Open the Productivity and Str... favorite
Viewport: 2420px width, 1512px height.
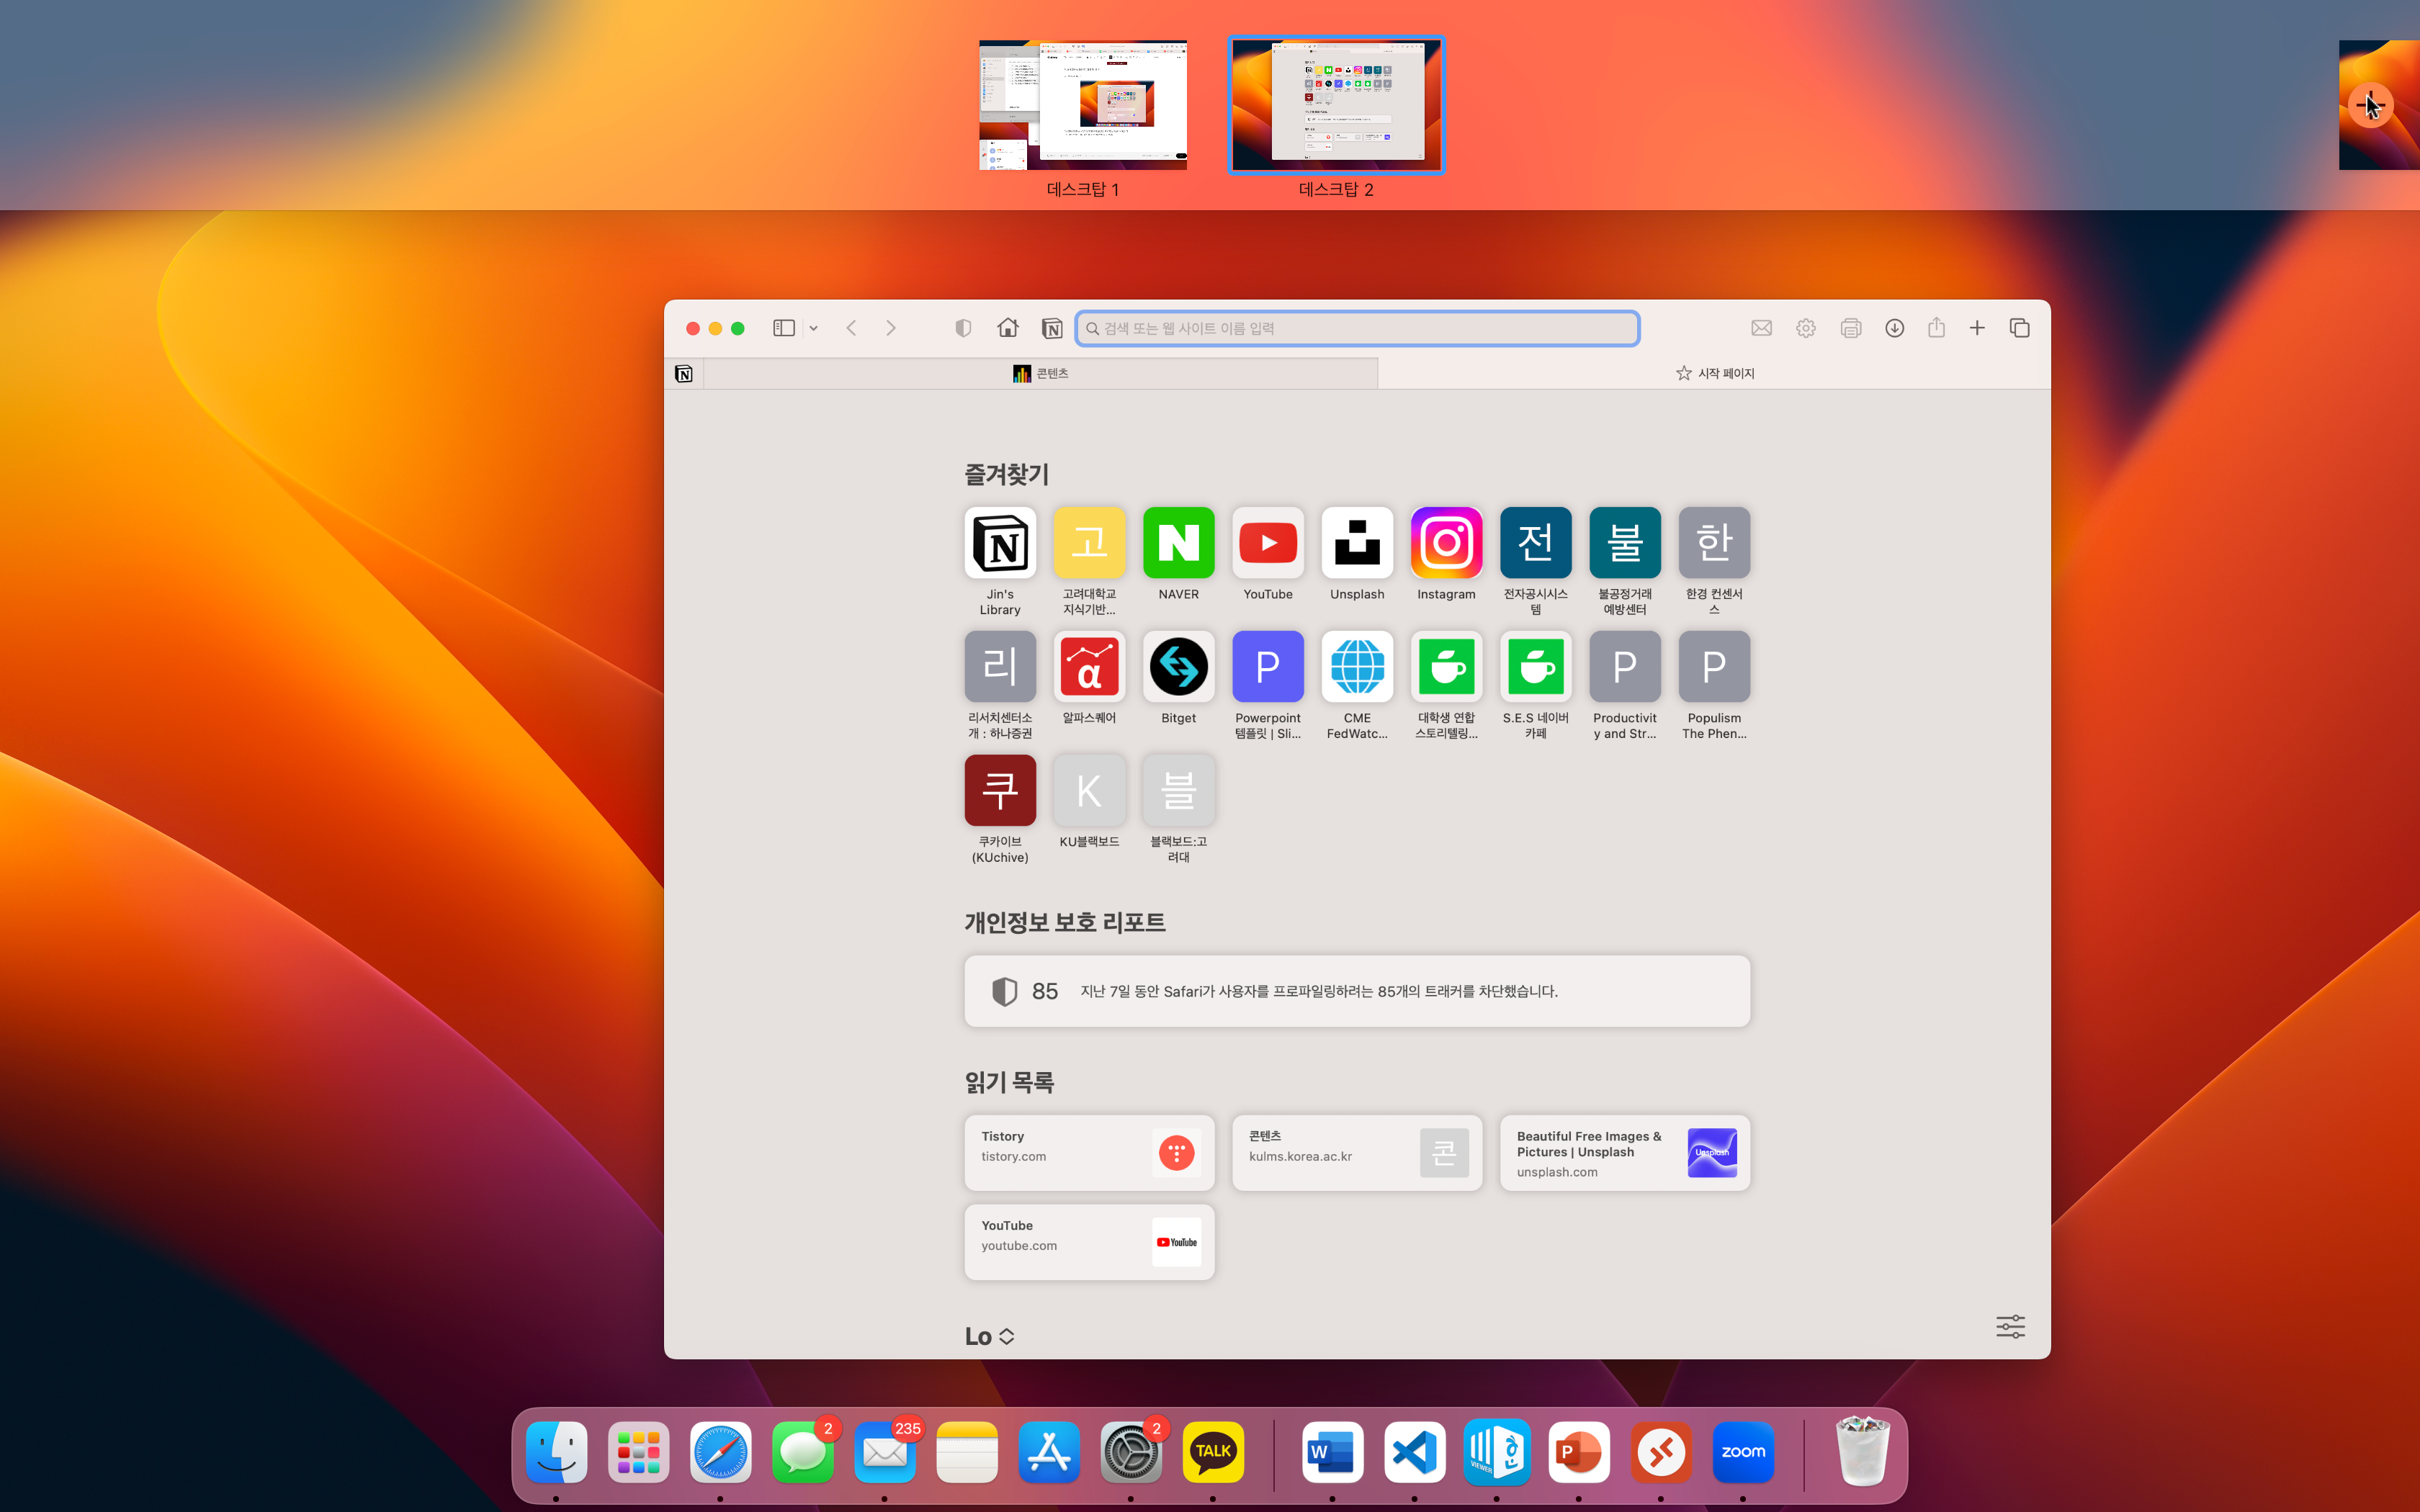coord(1625,685)
